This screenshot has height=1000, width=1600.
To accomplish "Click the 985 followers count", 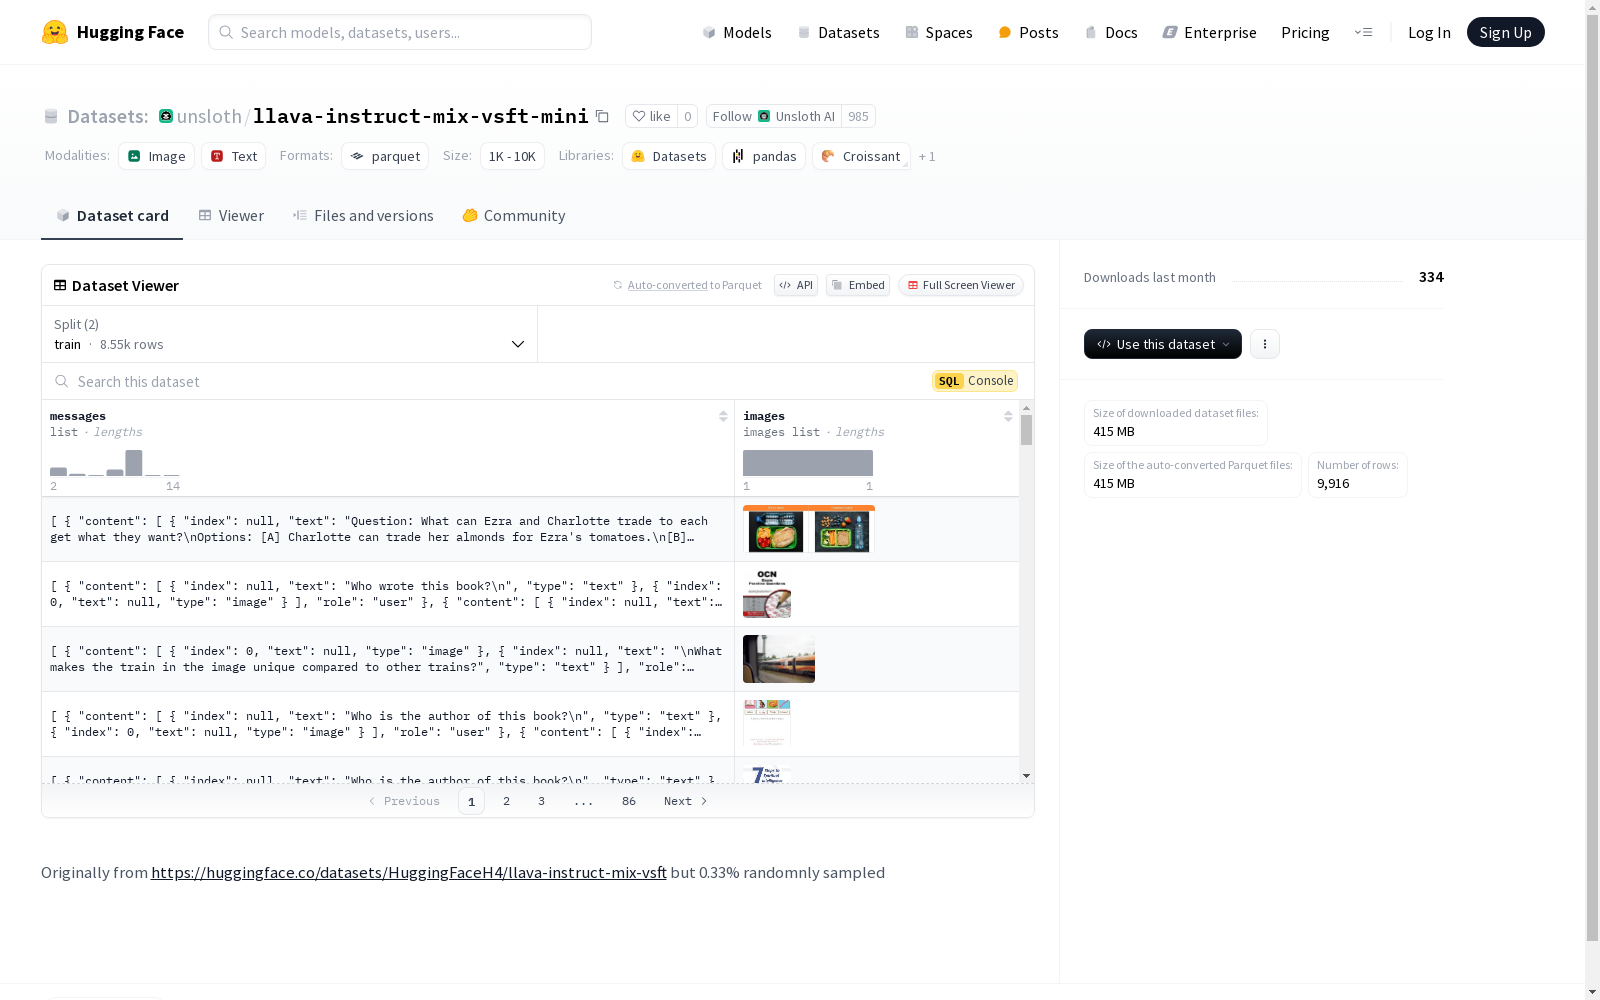I will [x=858, y=116].
